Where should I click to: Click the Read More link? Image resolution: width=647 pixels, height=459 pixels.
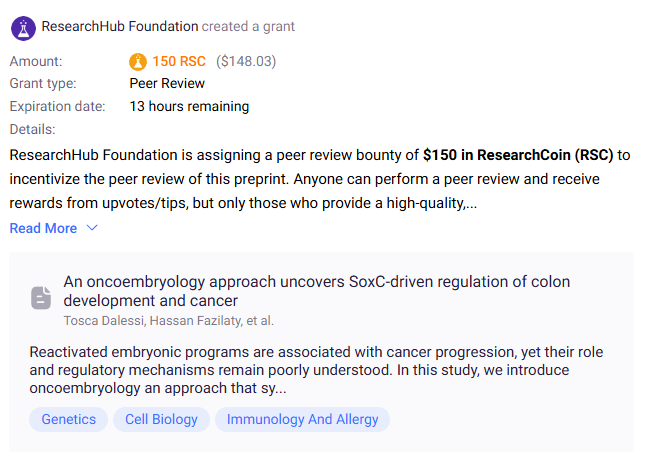coord(43,229)
